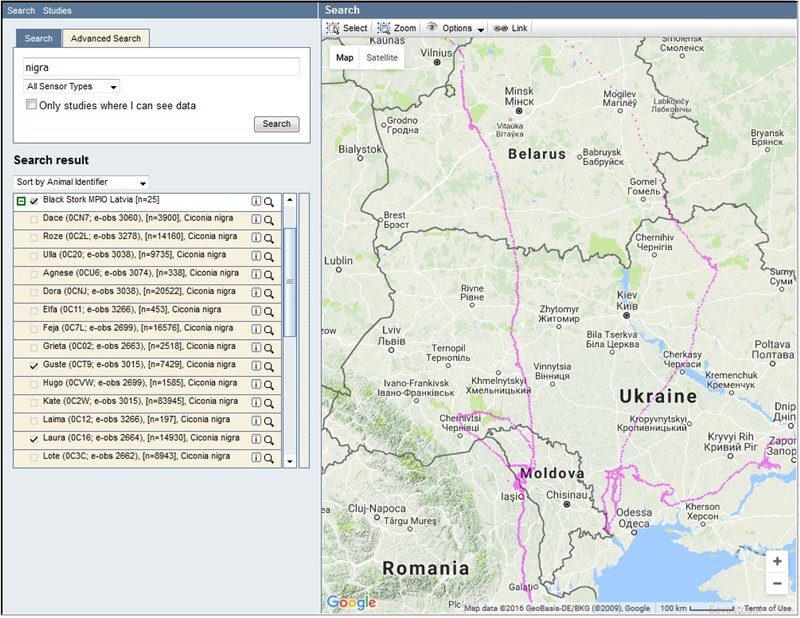Open Sort by Animal Identifier dropdown
Image resolution: width=800 pixels, height=618 pixels.
click(x=81, y=182)
